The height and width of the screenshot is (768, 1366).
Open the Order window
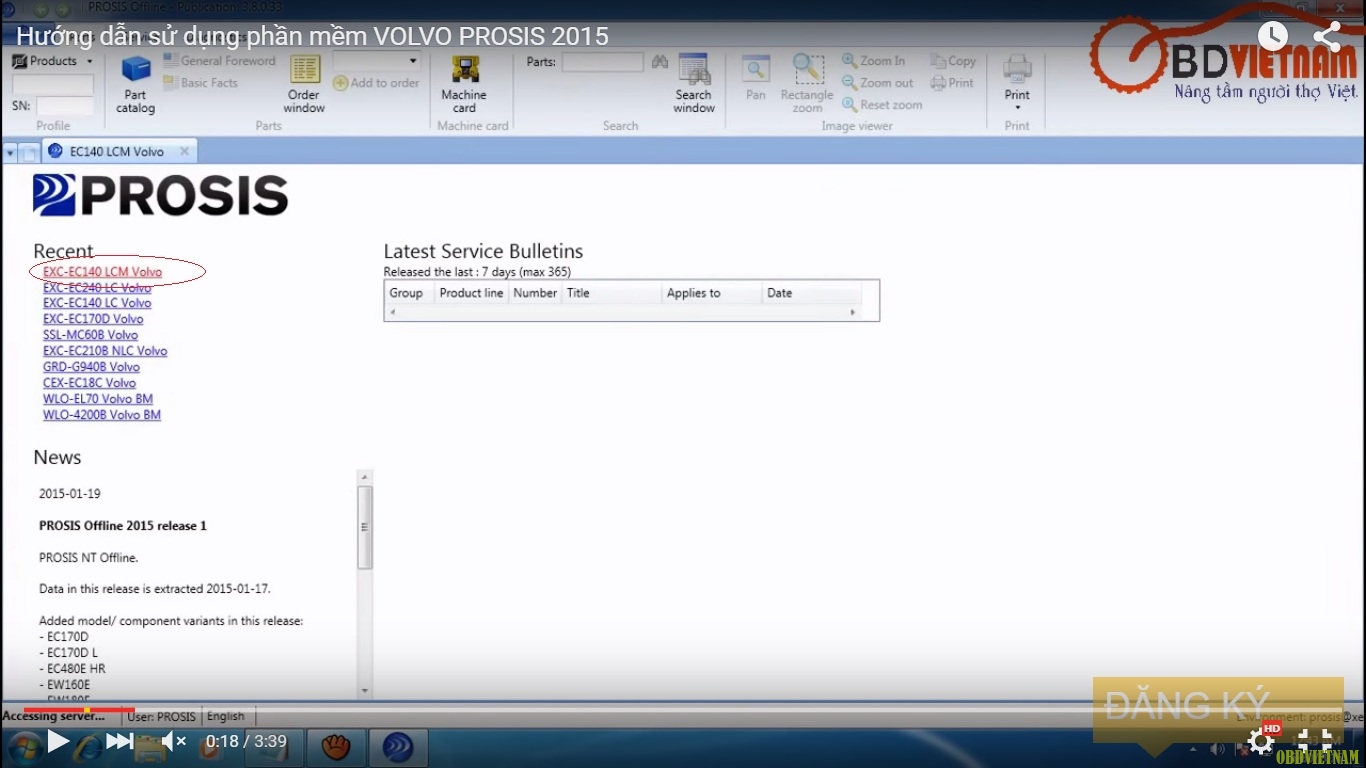[304, 84]
